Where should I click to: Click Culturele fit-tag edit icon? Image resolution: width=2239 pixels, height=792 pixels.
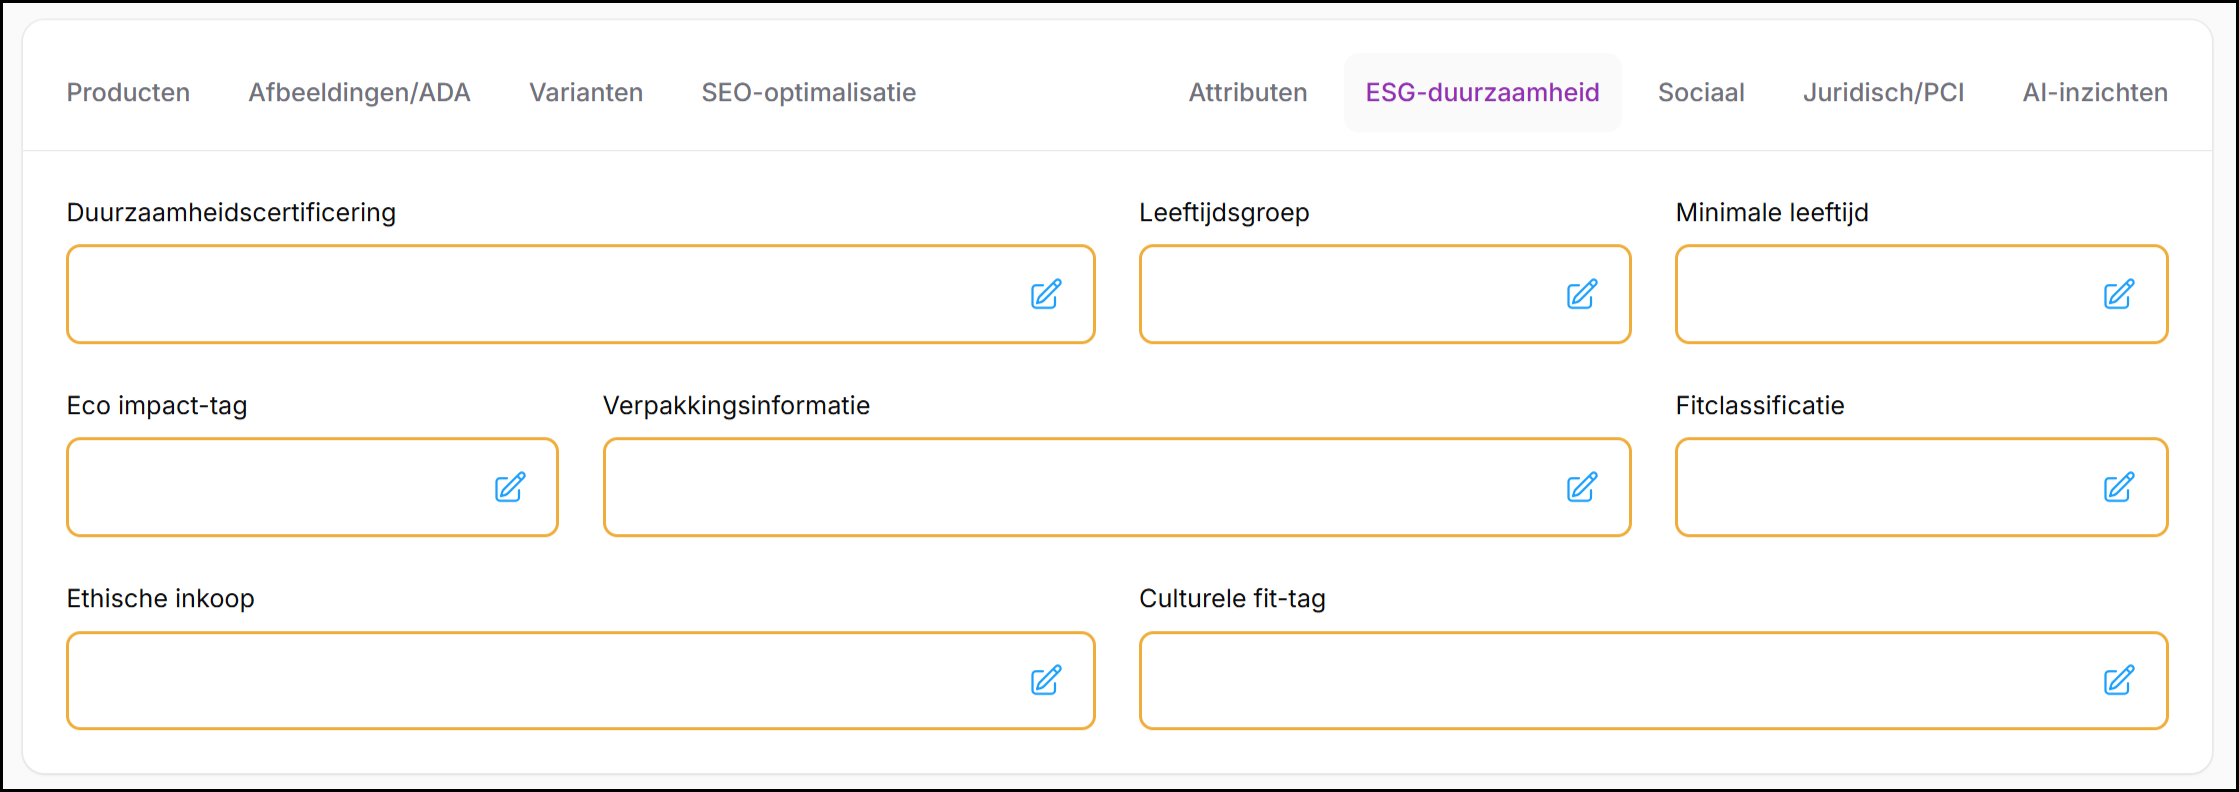click(2118, 681)
